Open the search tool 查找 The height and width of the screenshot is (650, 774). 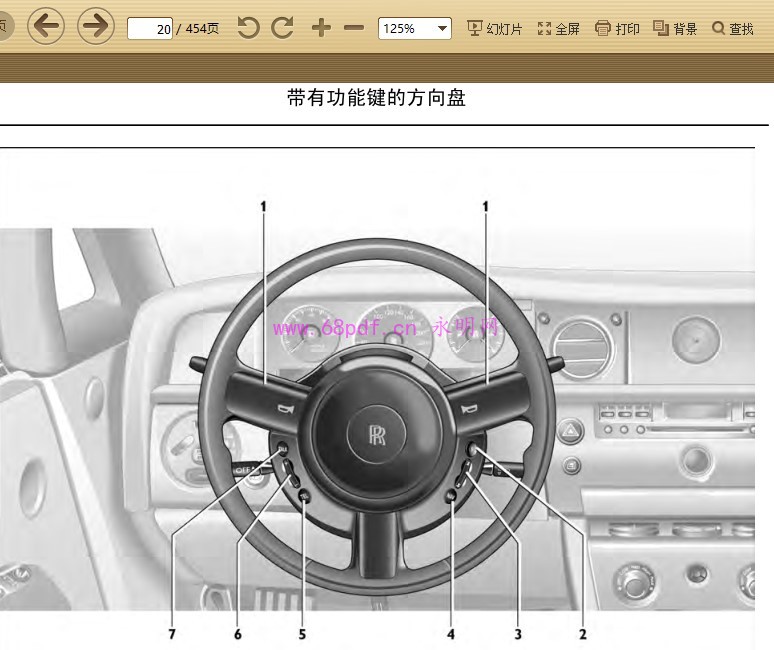[x=733, y=29]
